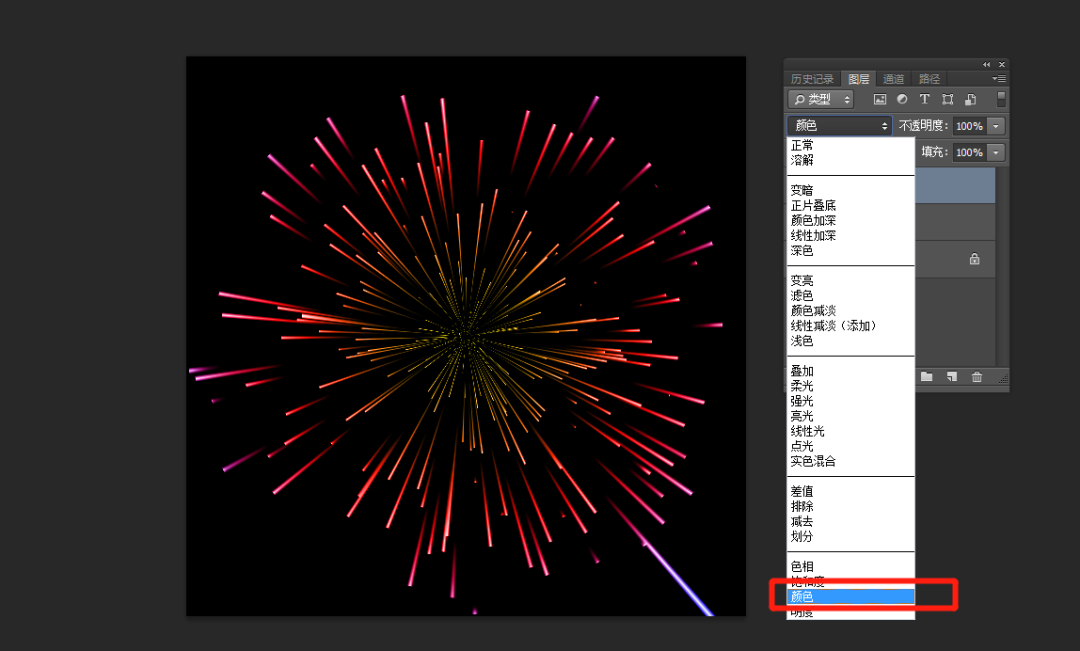Close the layers panel group
Viewport: 1080px width, 651px height.
point(1001,64)
